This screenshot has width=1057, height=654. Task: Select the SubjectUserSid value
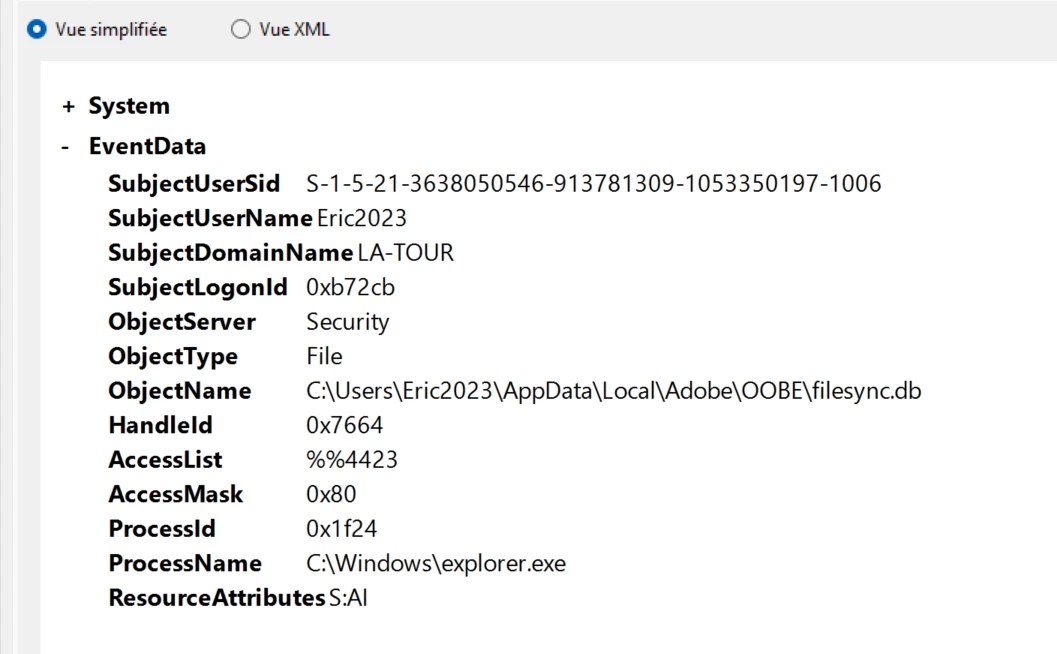point(593,183)
